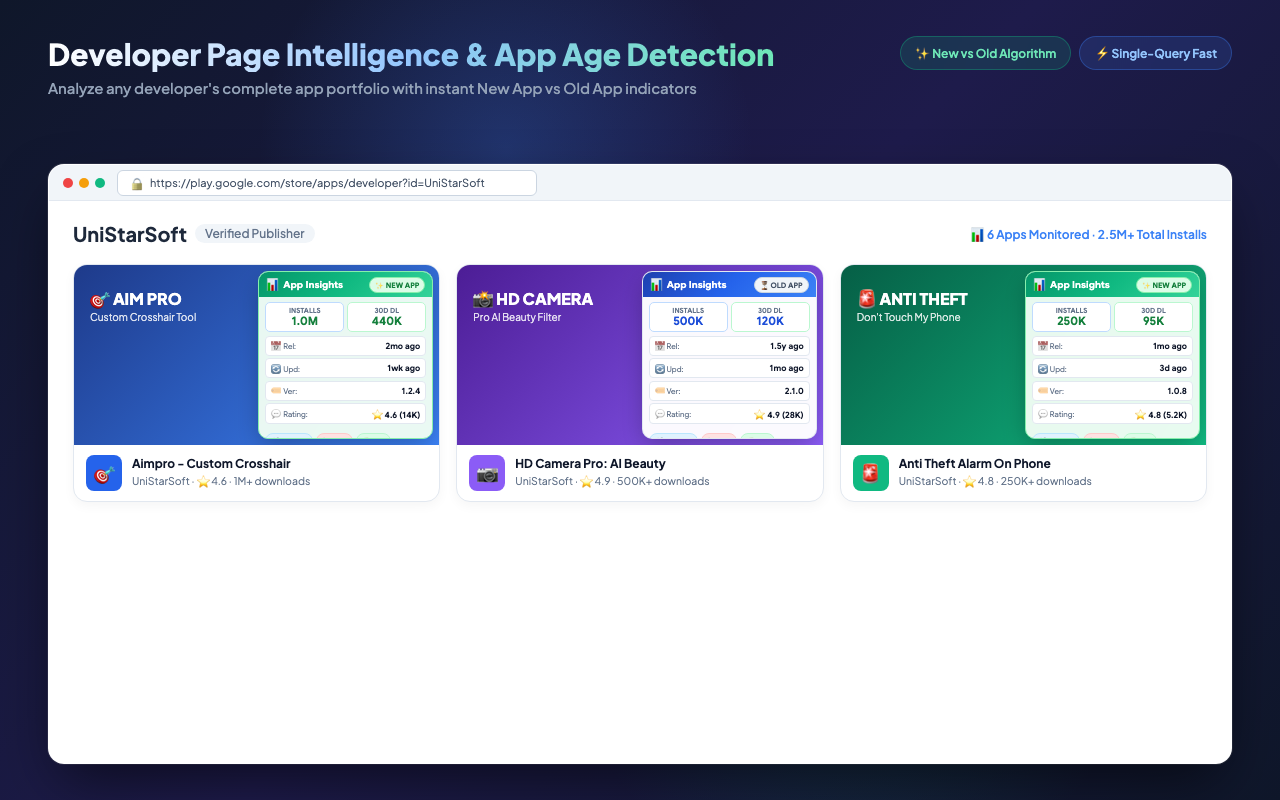The height and width of the screenshot is (800, 1280).
Task: Click the siren emoji next to ANTI THEFT banner title
Action: point(866,299)
